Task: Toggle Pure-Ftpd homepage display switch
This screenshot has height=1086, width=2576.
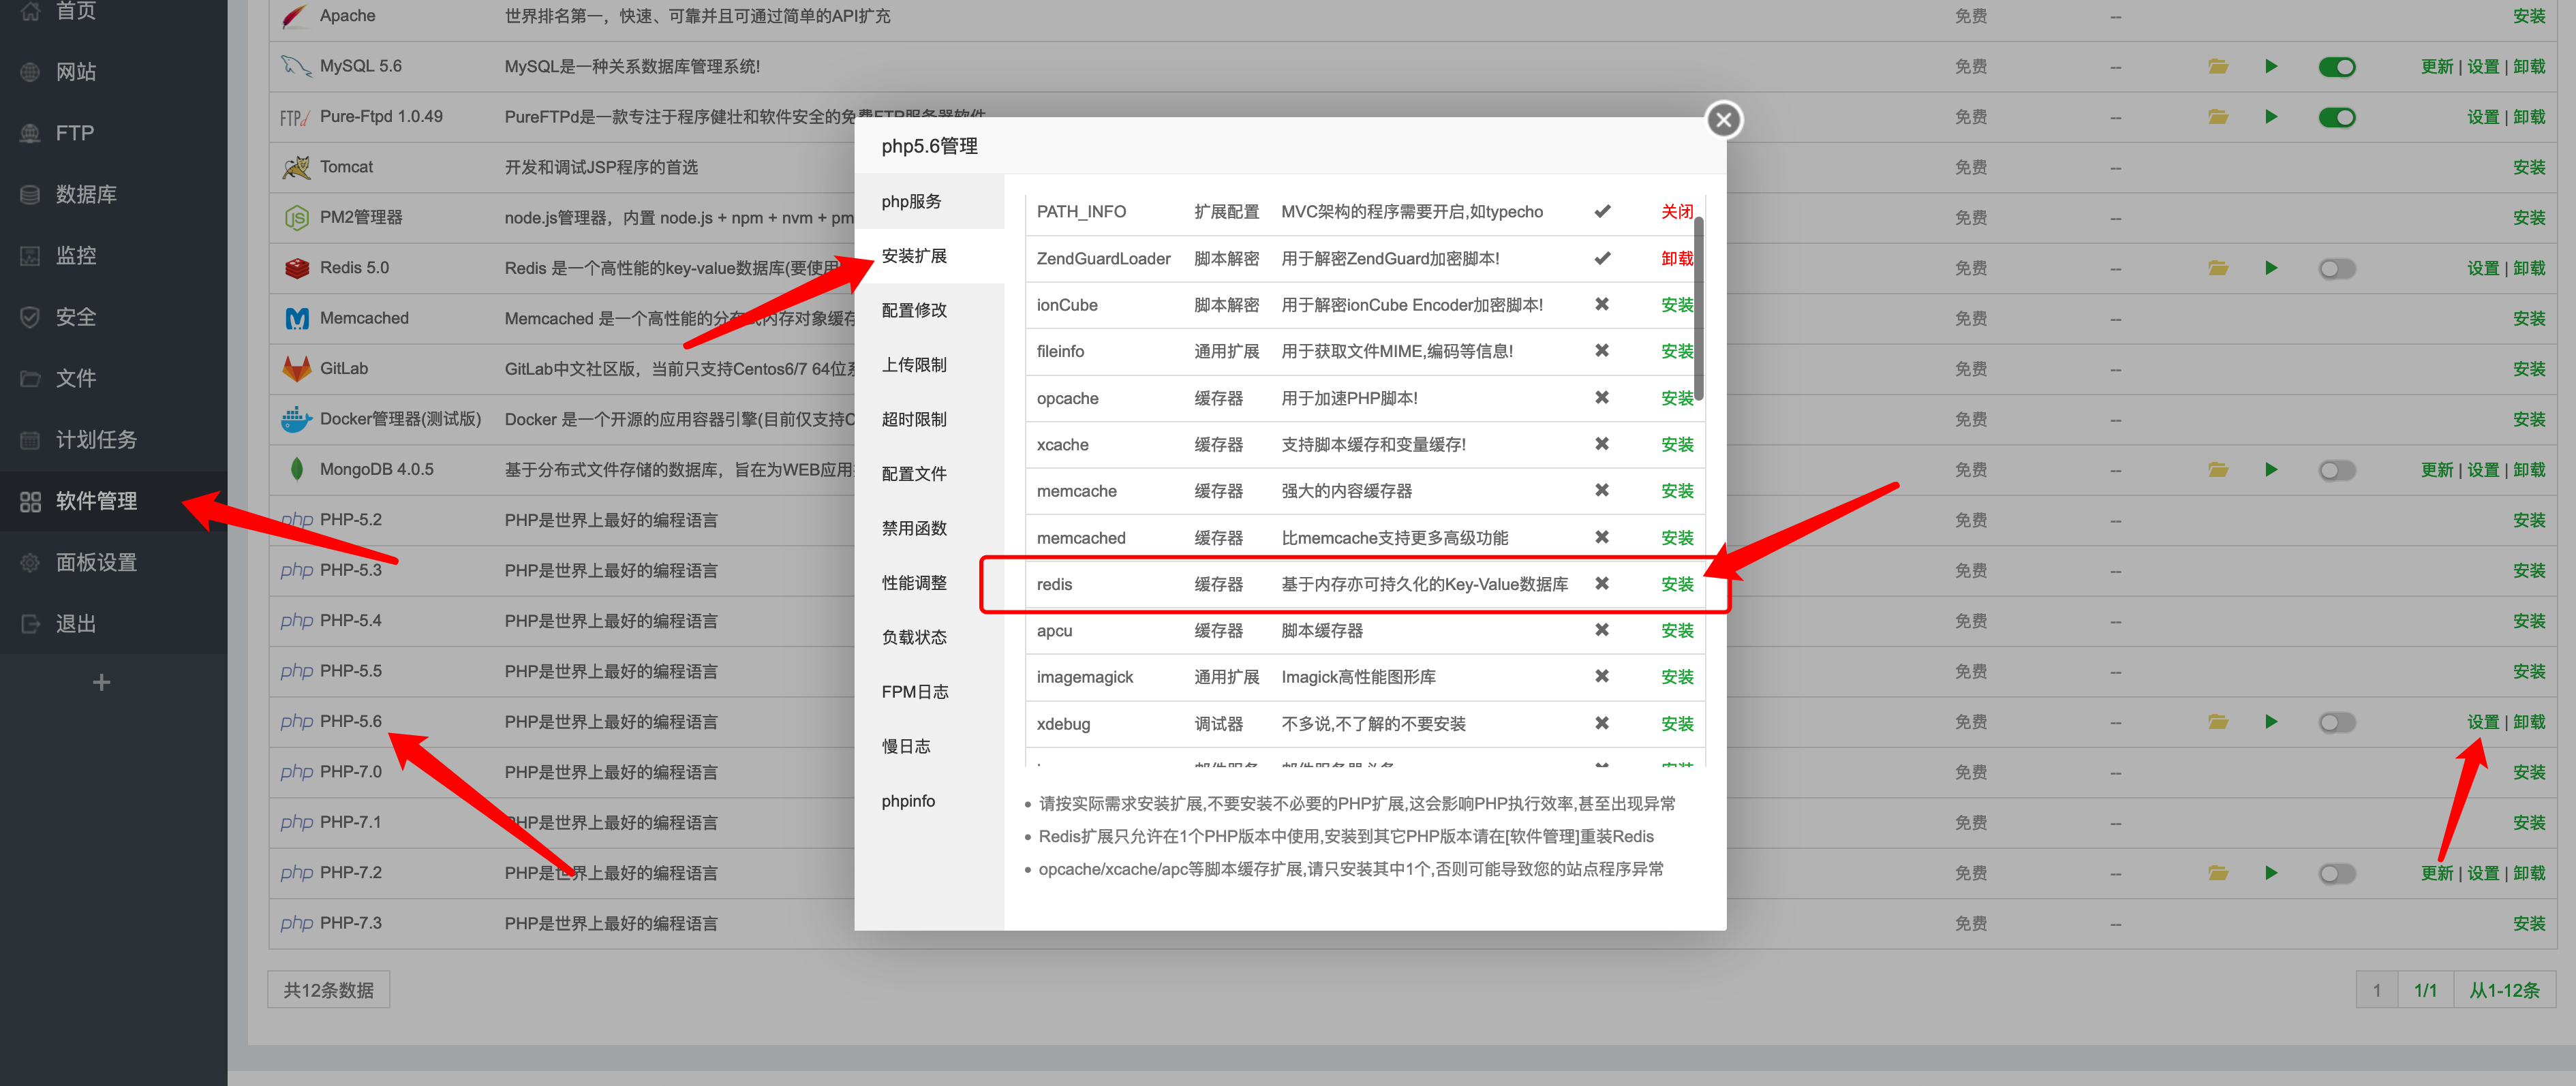Action: pyautogui.click(x=2336, y=117)
